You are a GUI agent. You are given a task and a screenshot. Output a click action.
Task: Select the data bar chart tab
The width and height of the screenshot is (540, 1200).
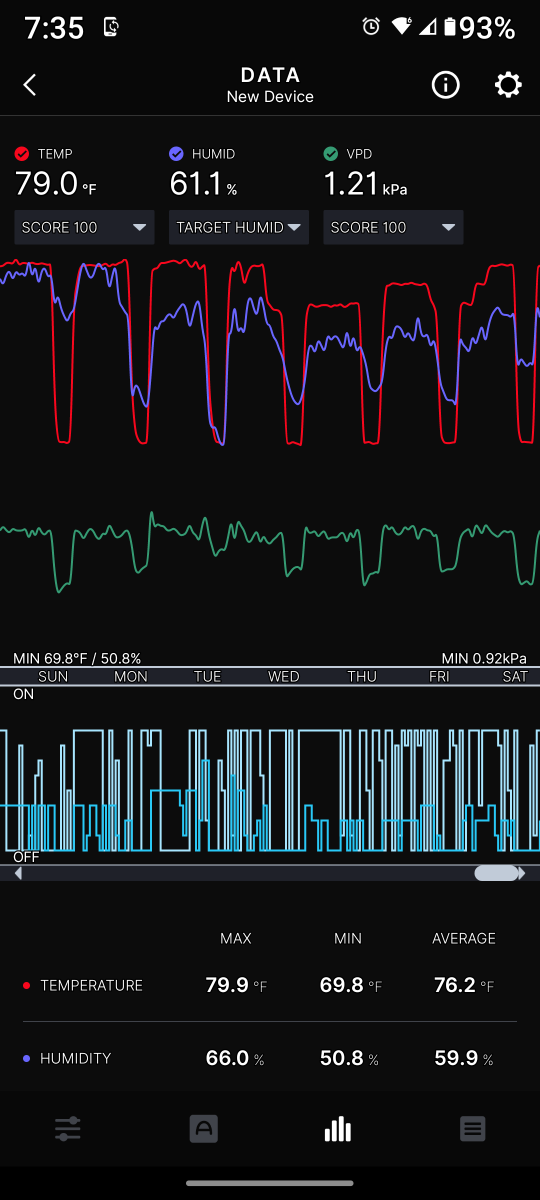click(338, 1129)
